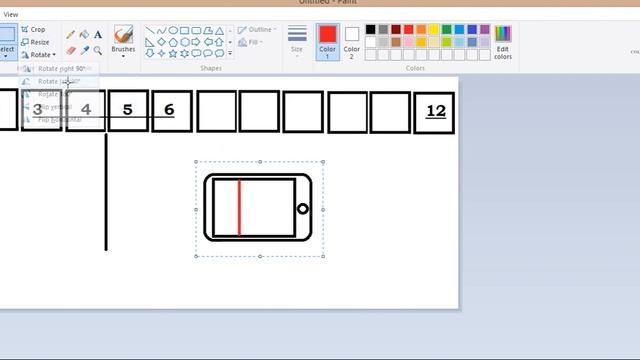
Task: Choose the Five-point star shape
Action: pyautogui.click(x=173, y=53)
